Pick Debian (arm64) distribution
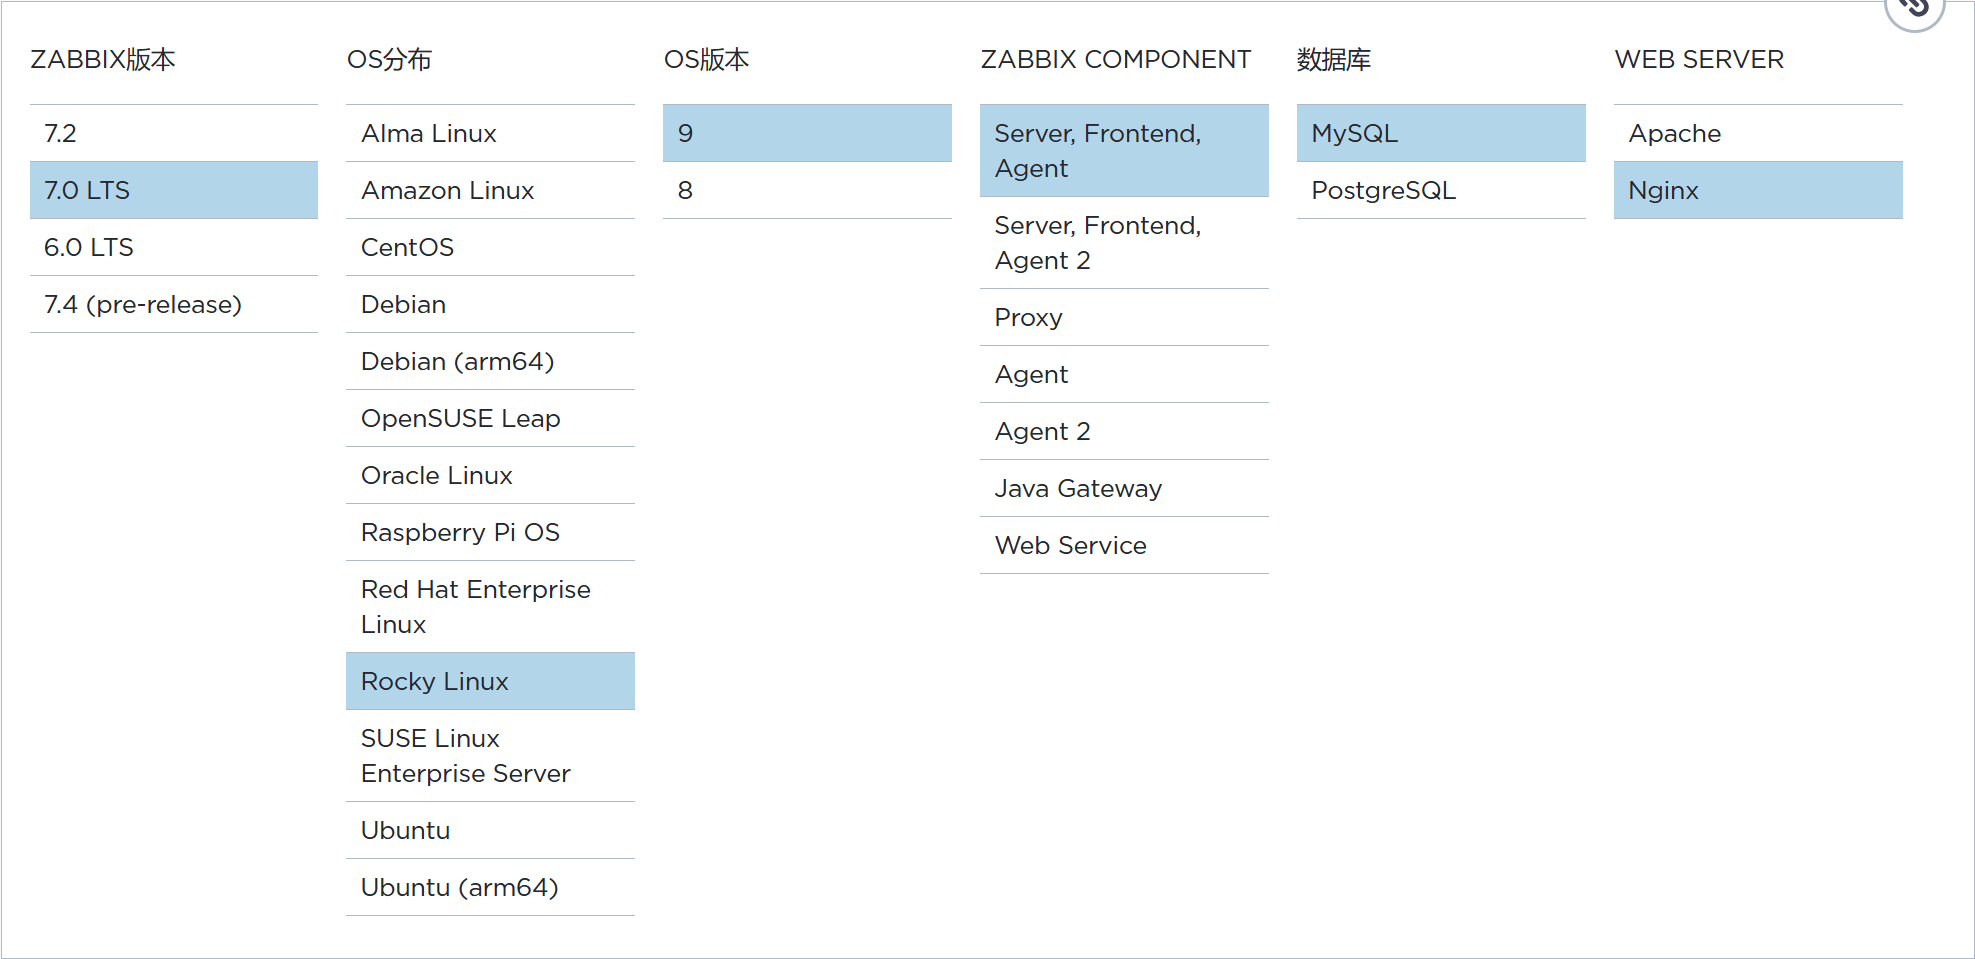Image resolution: width=1975 pixels, height=959 pixels. pos(490,361)
